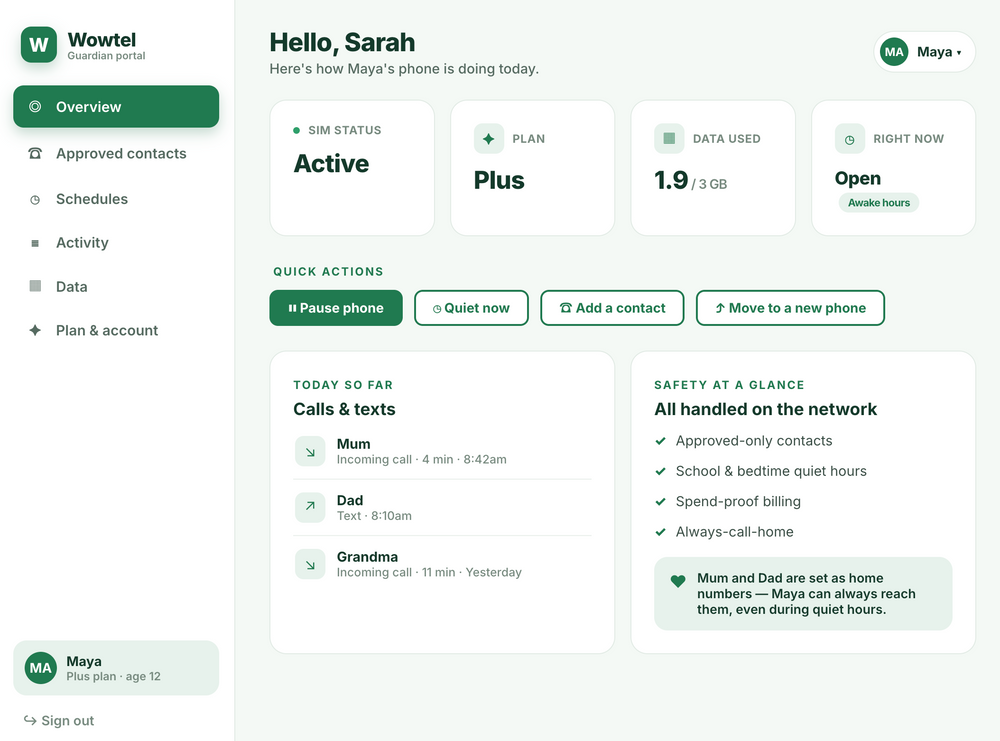This screenshot has width=1000, height=741.
Task: Click the Quiet now button
Action: (471, 308)
